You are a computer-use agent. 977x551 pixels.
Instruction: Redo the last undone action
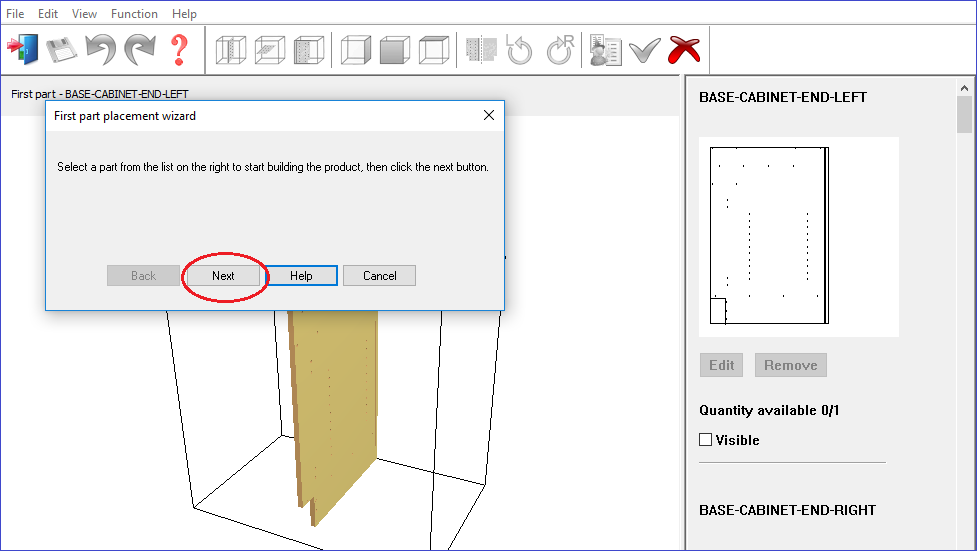(140, 50)
